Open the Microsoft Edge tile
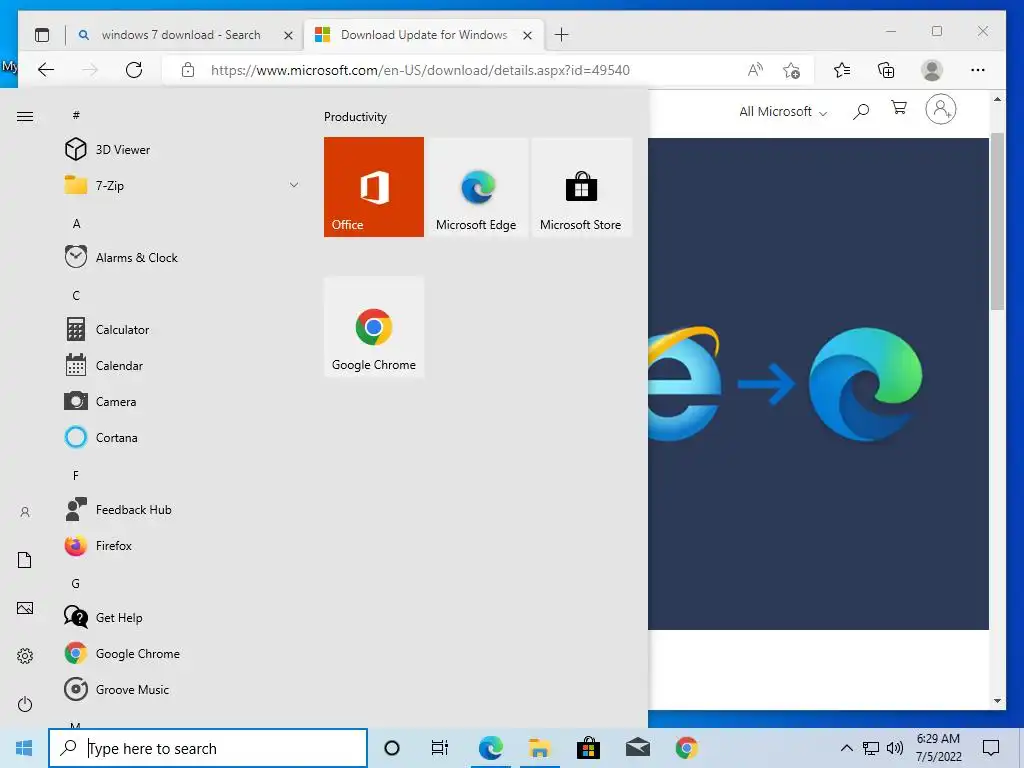Viewport: 1024px width, 768px height. (x=477, y=187)
